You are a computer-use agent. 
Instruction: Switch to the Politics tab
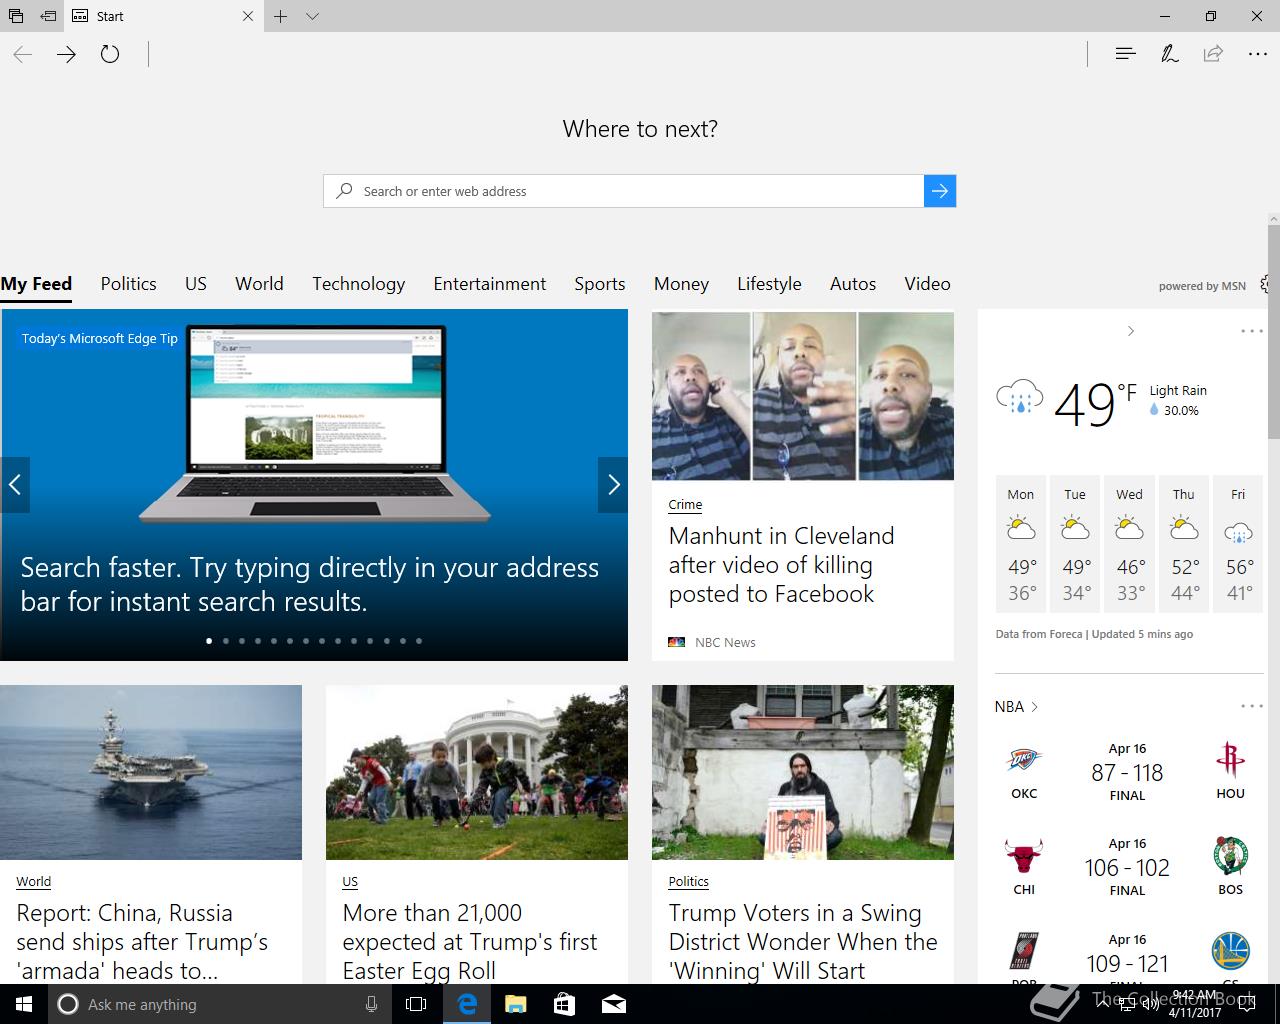[x=128, y=284]
